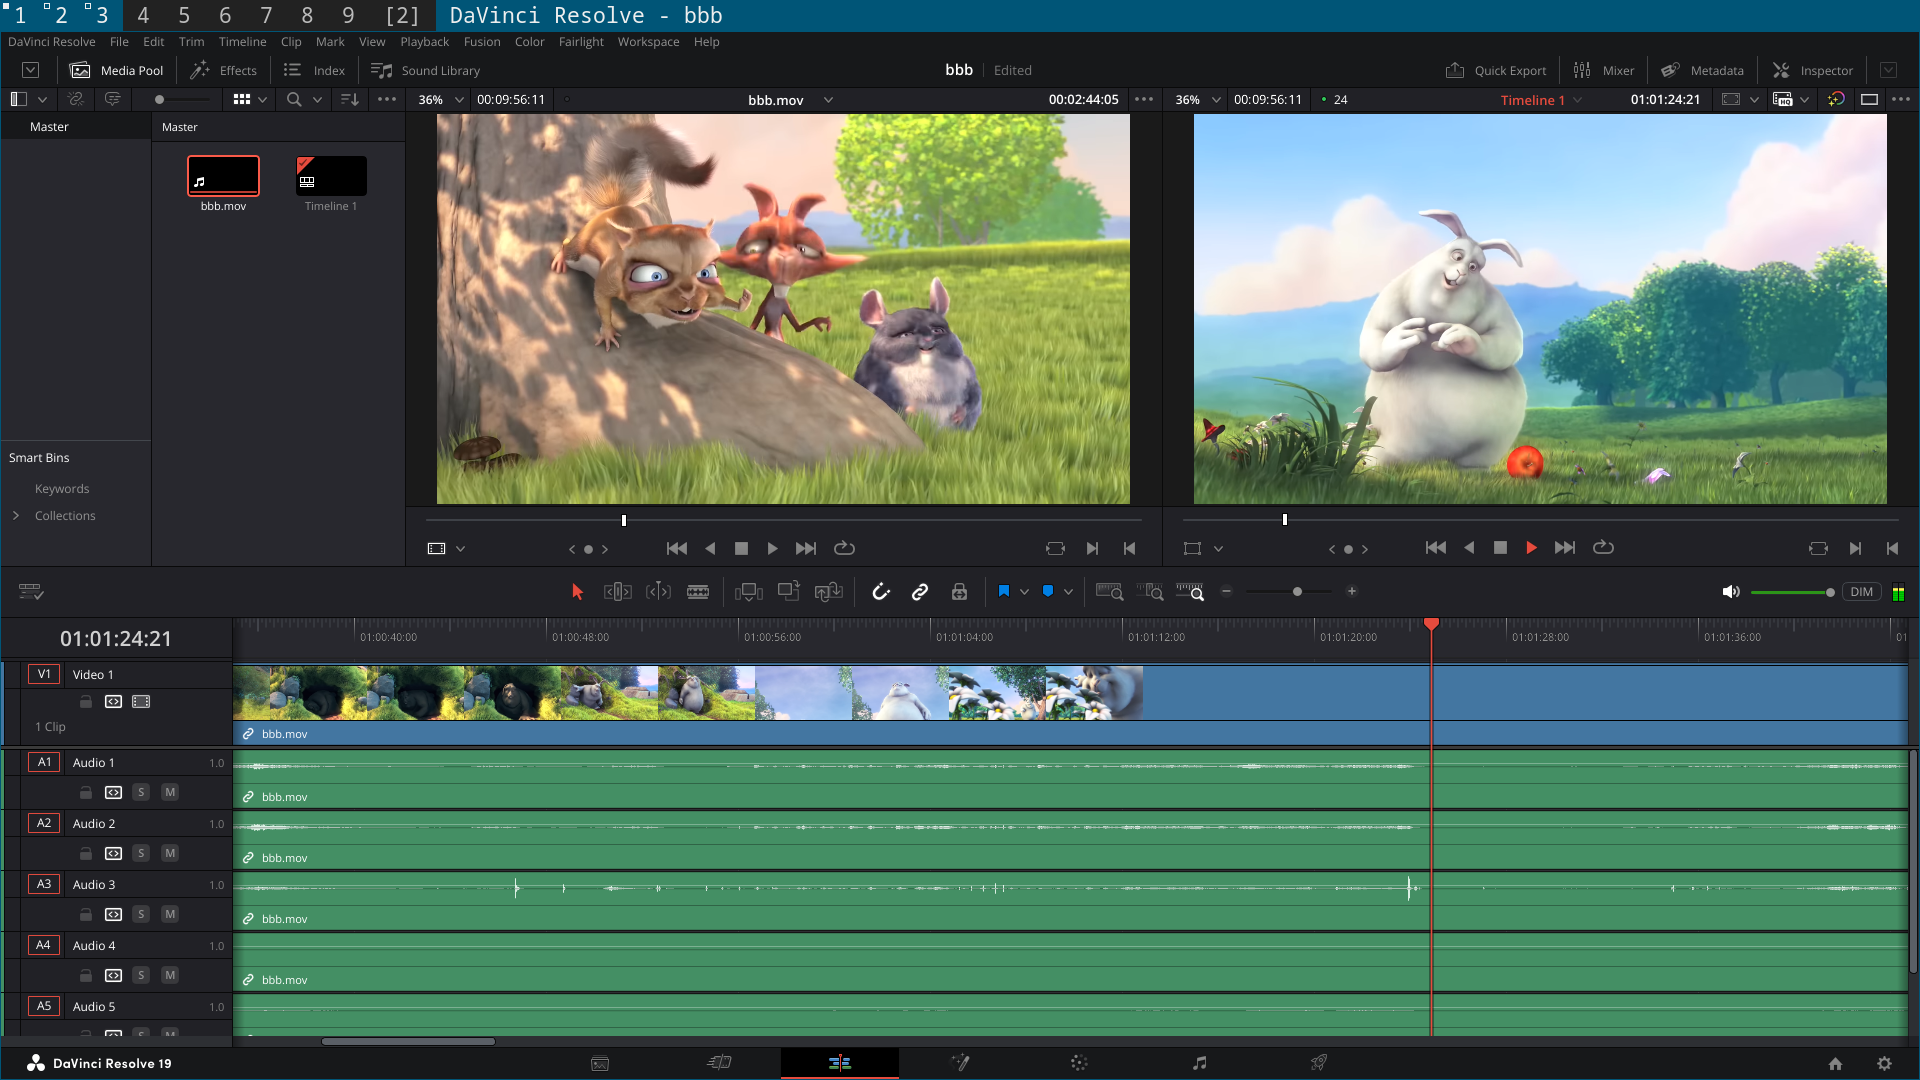This screenshot has height=1080, width=1920.
Task: Toggle the Media Pool panel
Action: pos(117,70)
